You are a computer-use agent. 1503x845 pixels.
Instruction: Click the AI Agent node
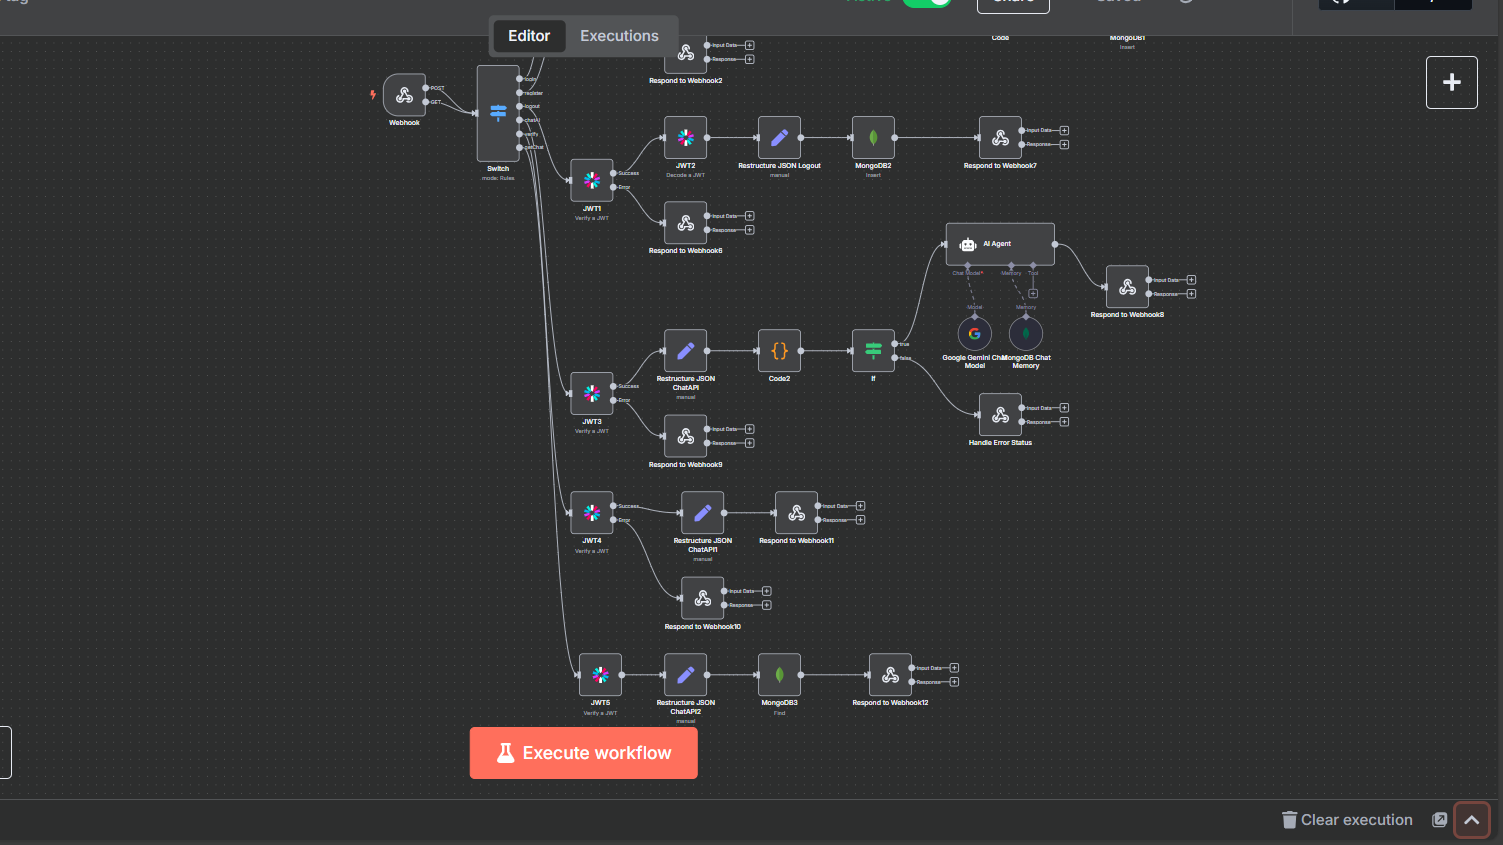pos(999,244)
